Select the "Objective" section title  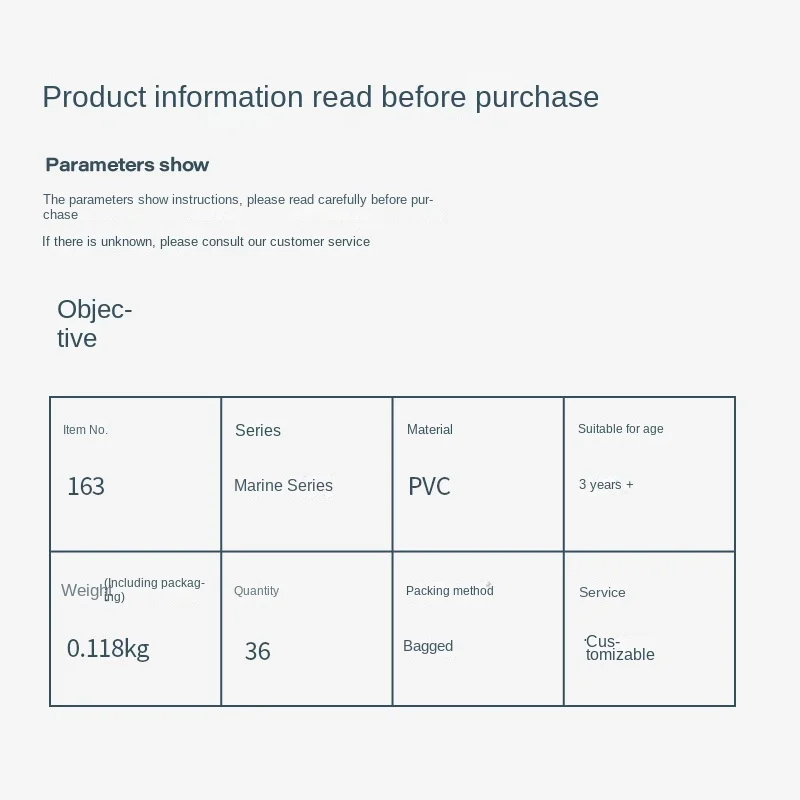(x=94, y=323)
